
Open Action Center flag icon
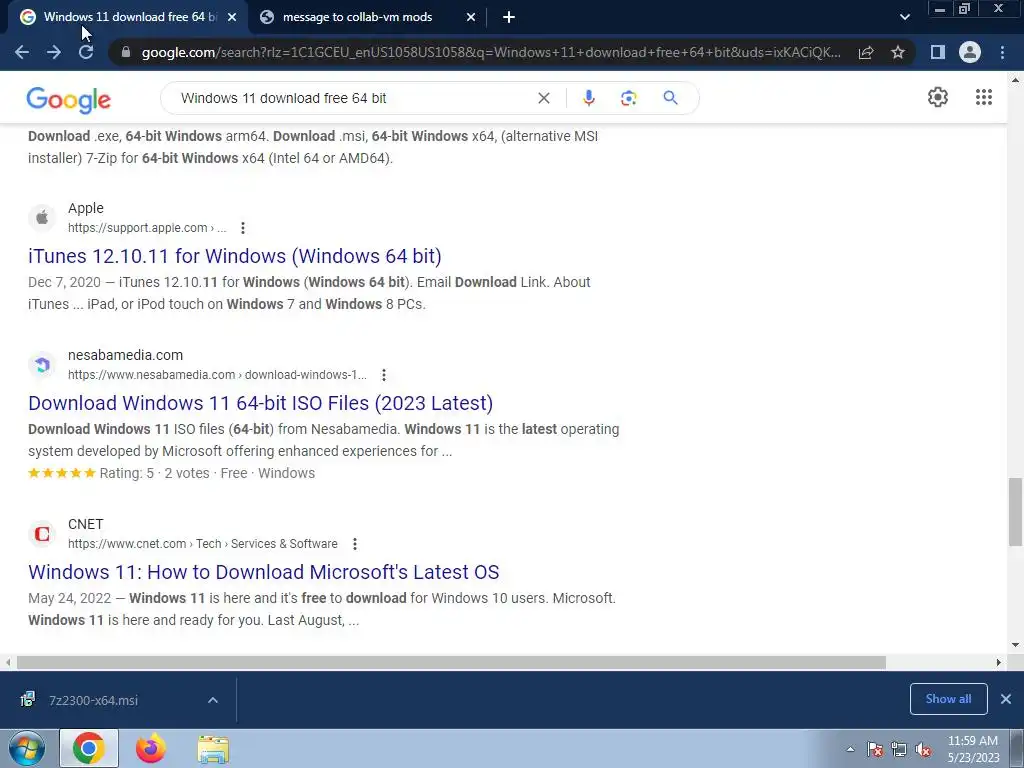(x=874, y=750)
